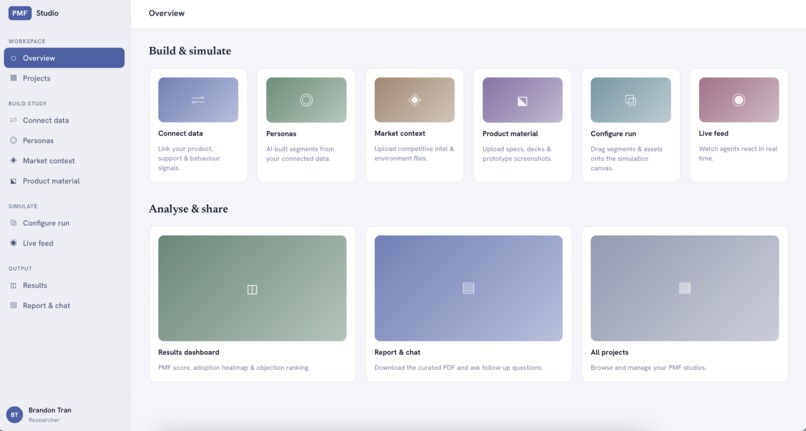
Task: Open Connect data sidebar item
Action: (64, 120)
